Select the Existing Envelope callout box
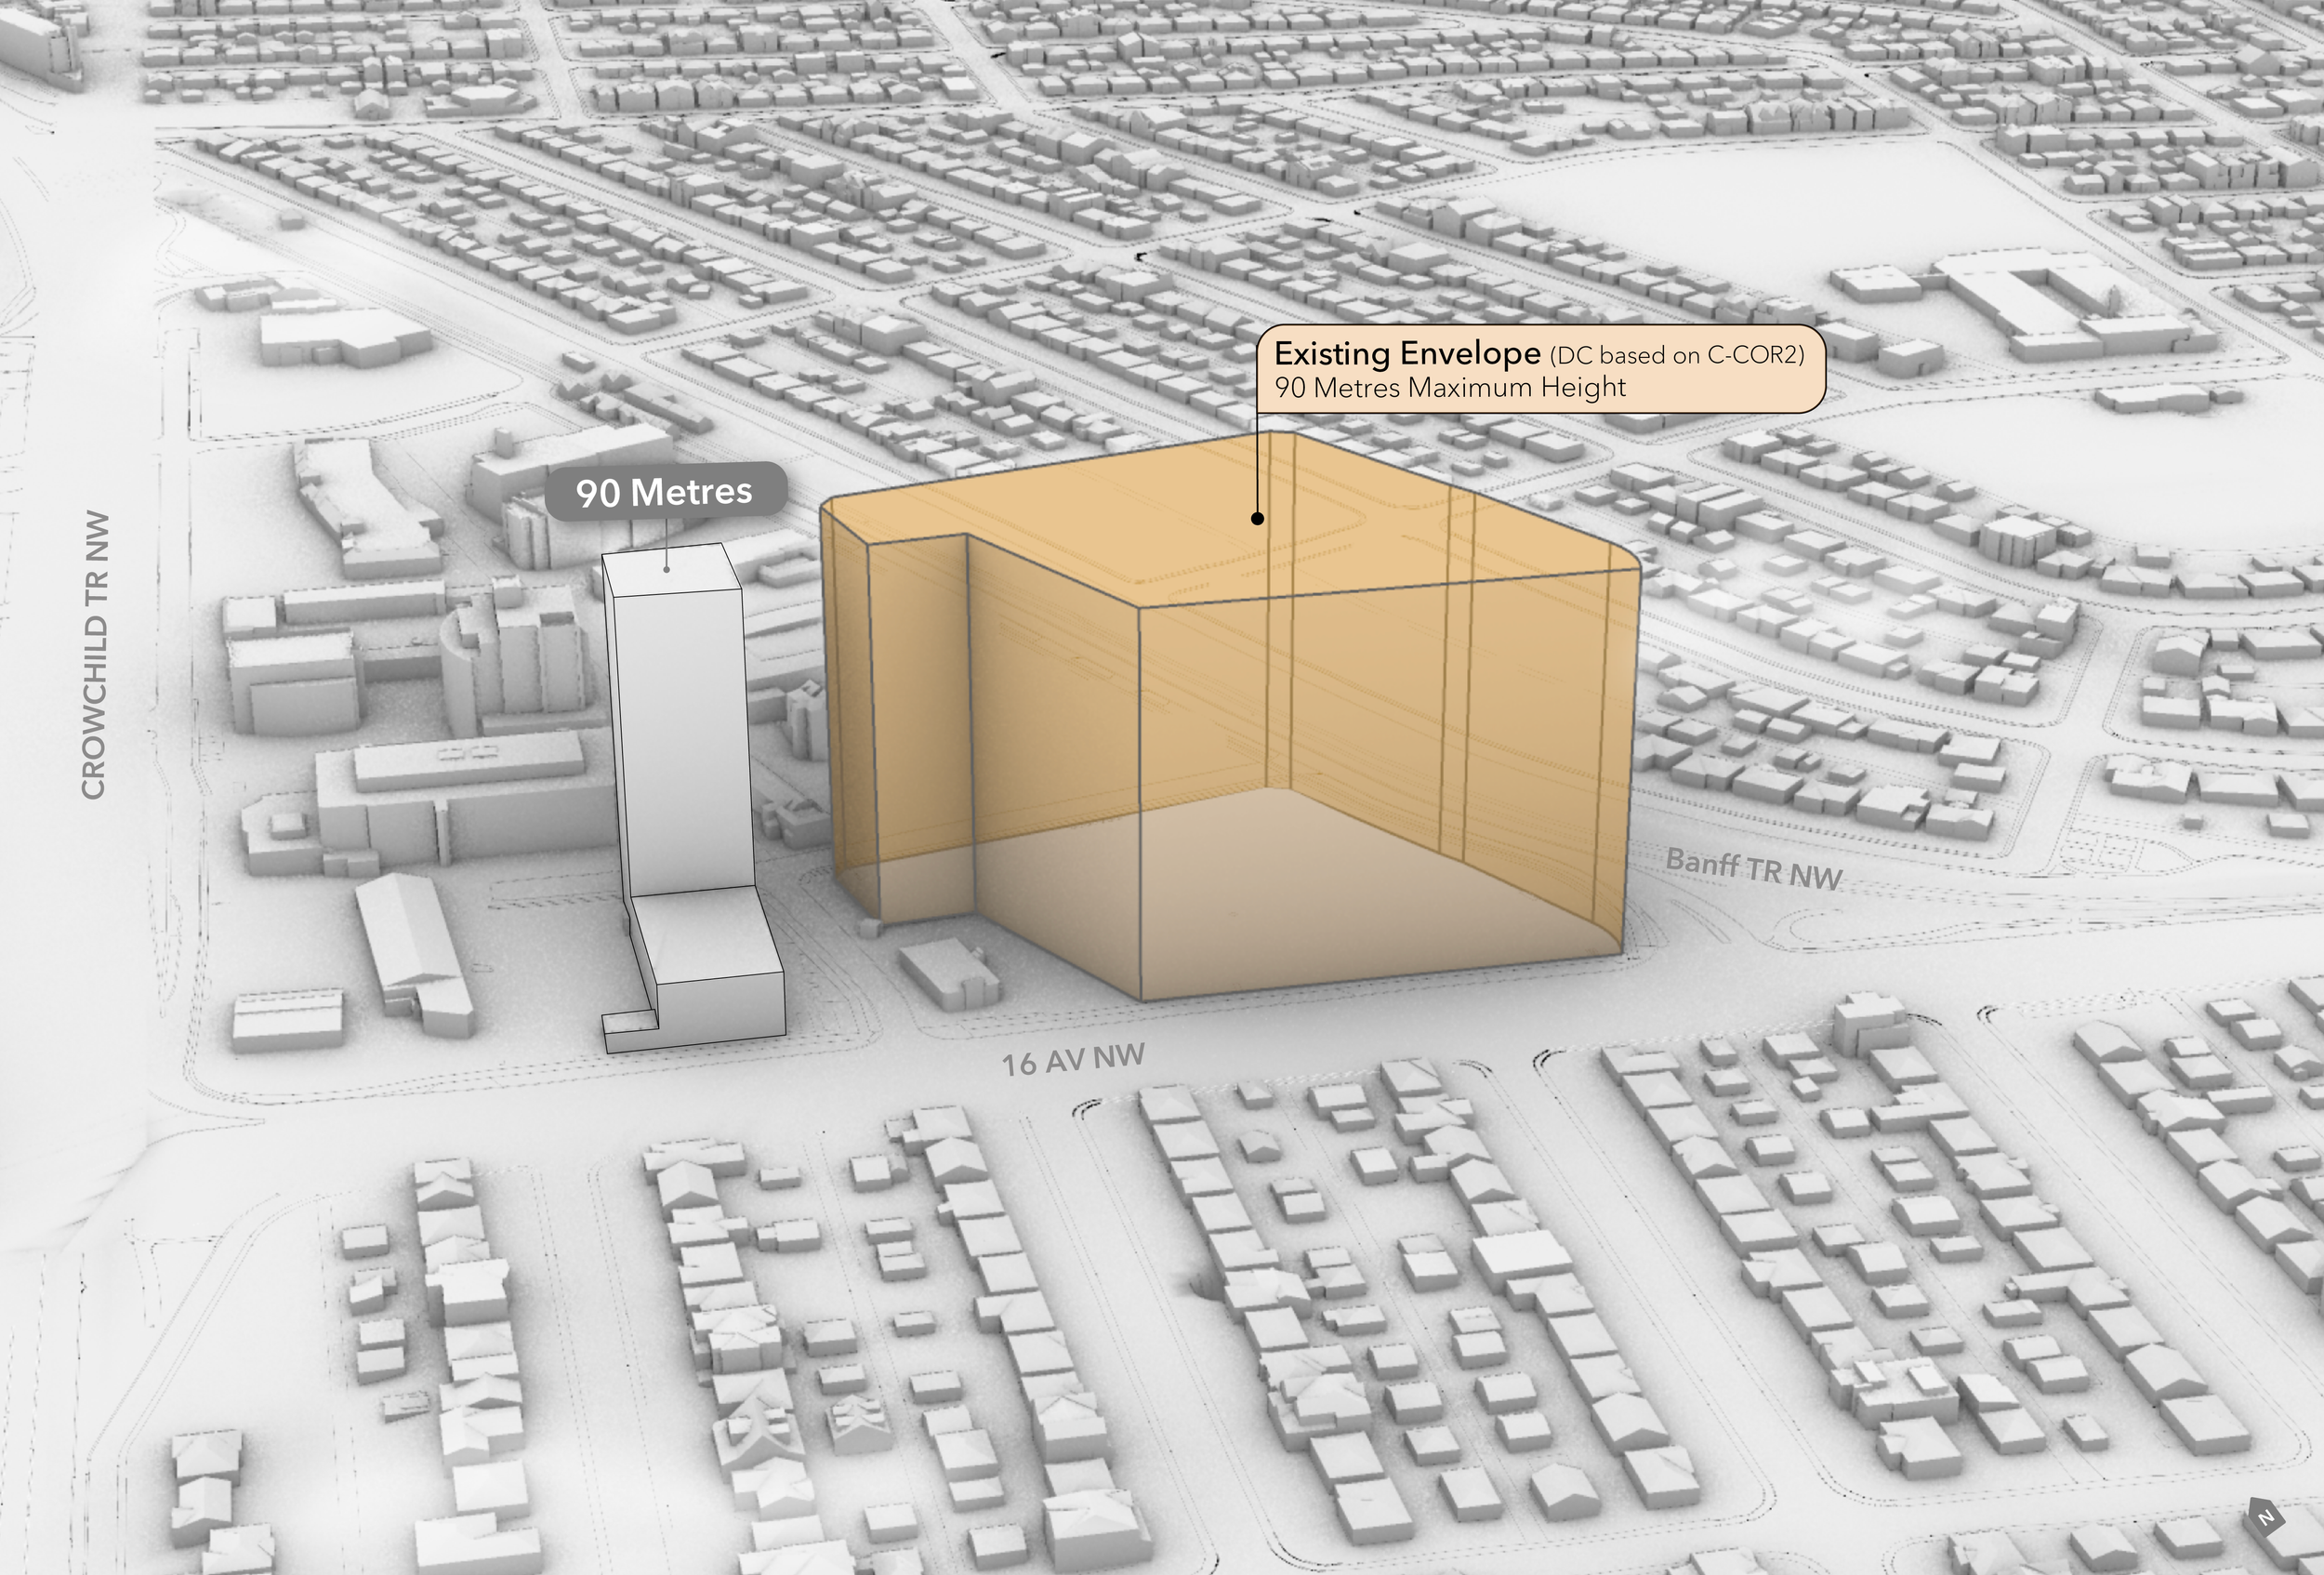The width and height of the screenshot is (2324, 1575). pyautogui.click(x=1540, y=369)
